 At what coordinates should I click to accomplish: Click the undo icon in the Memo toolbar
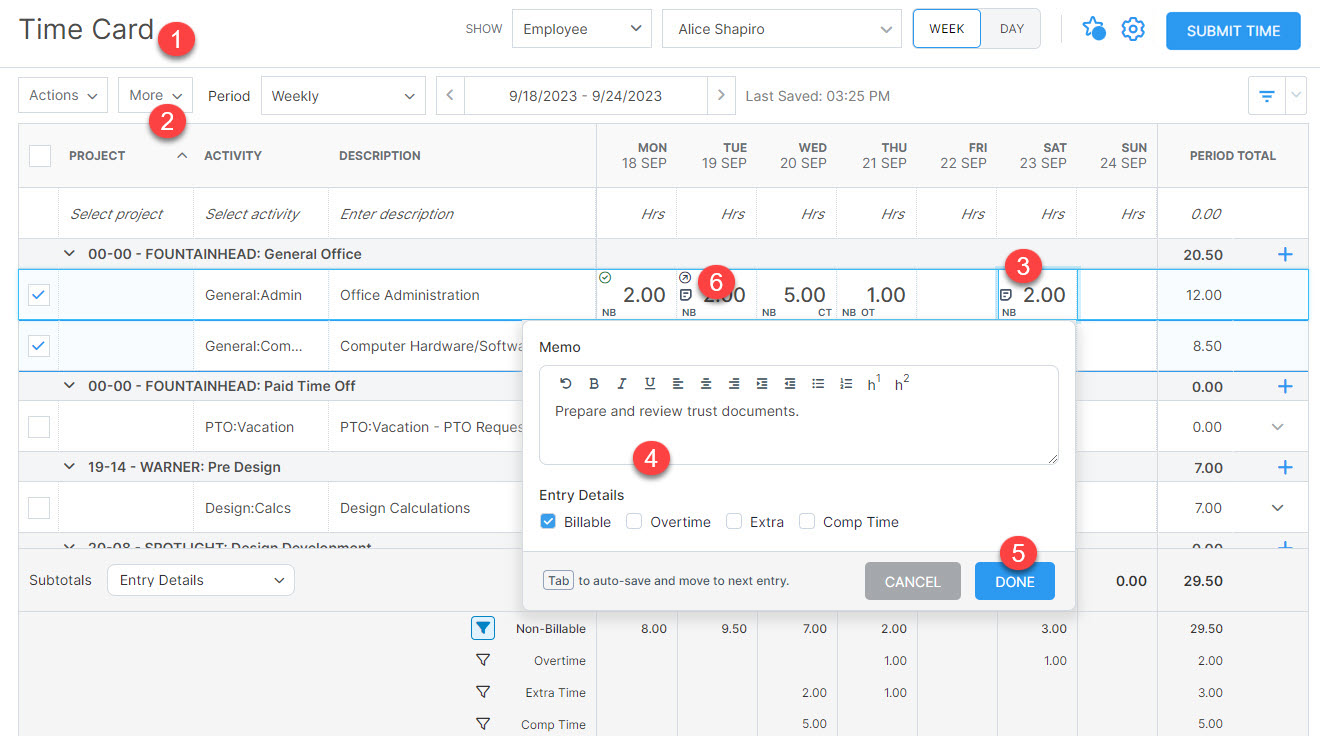566,383
